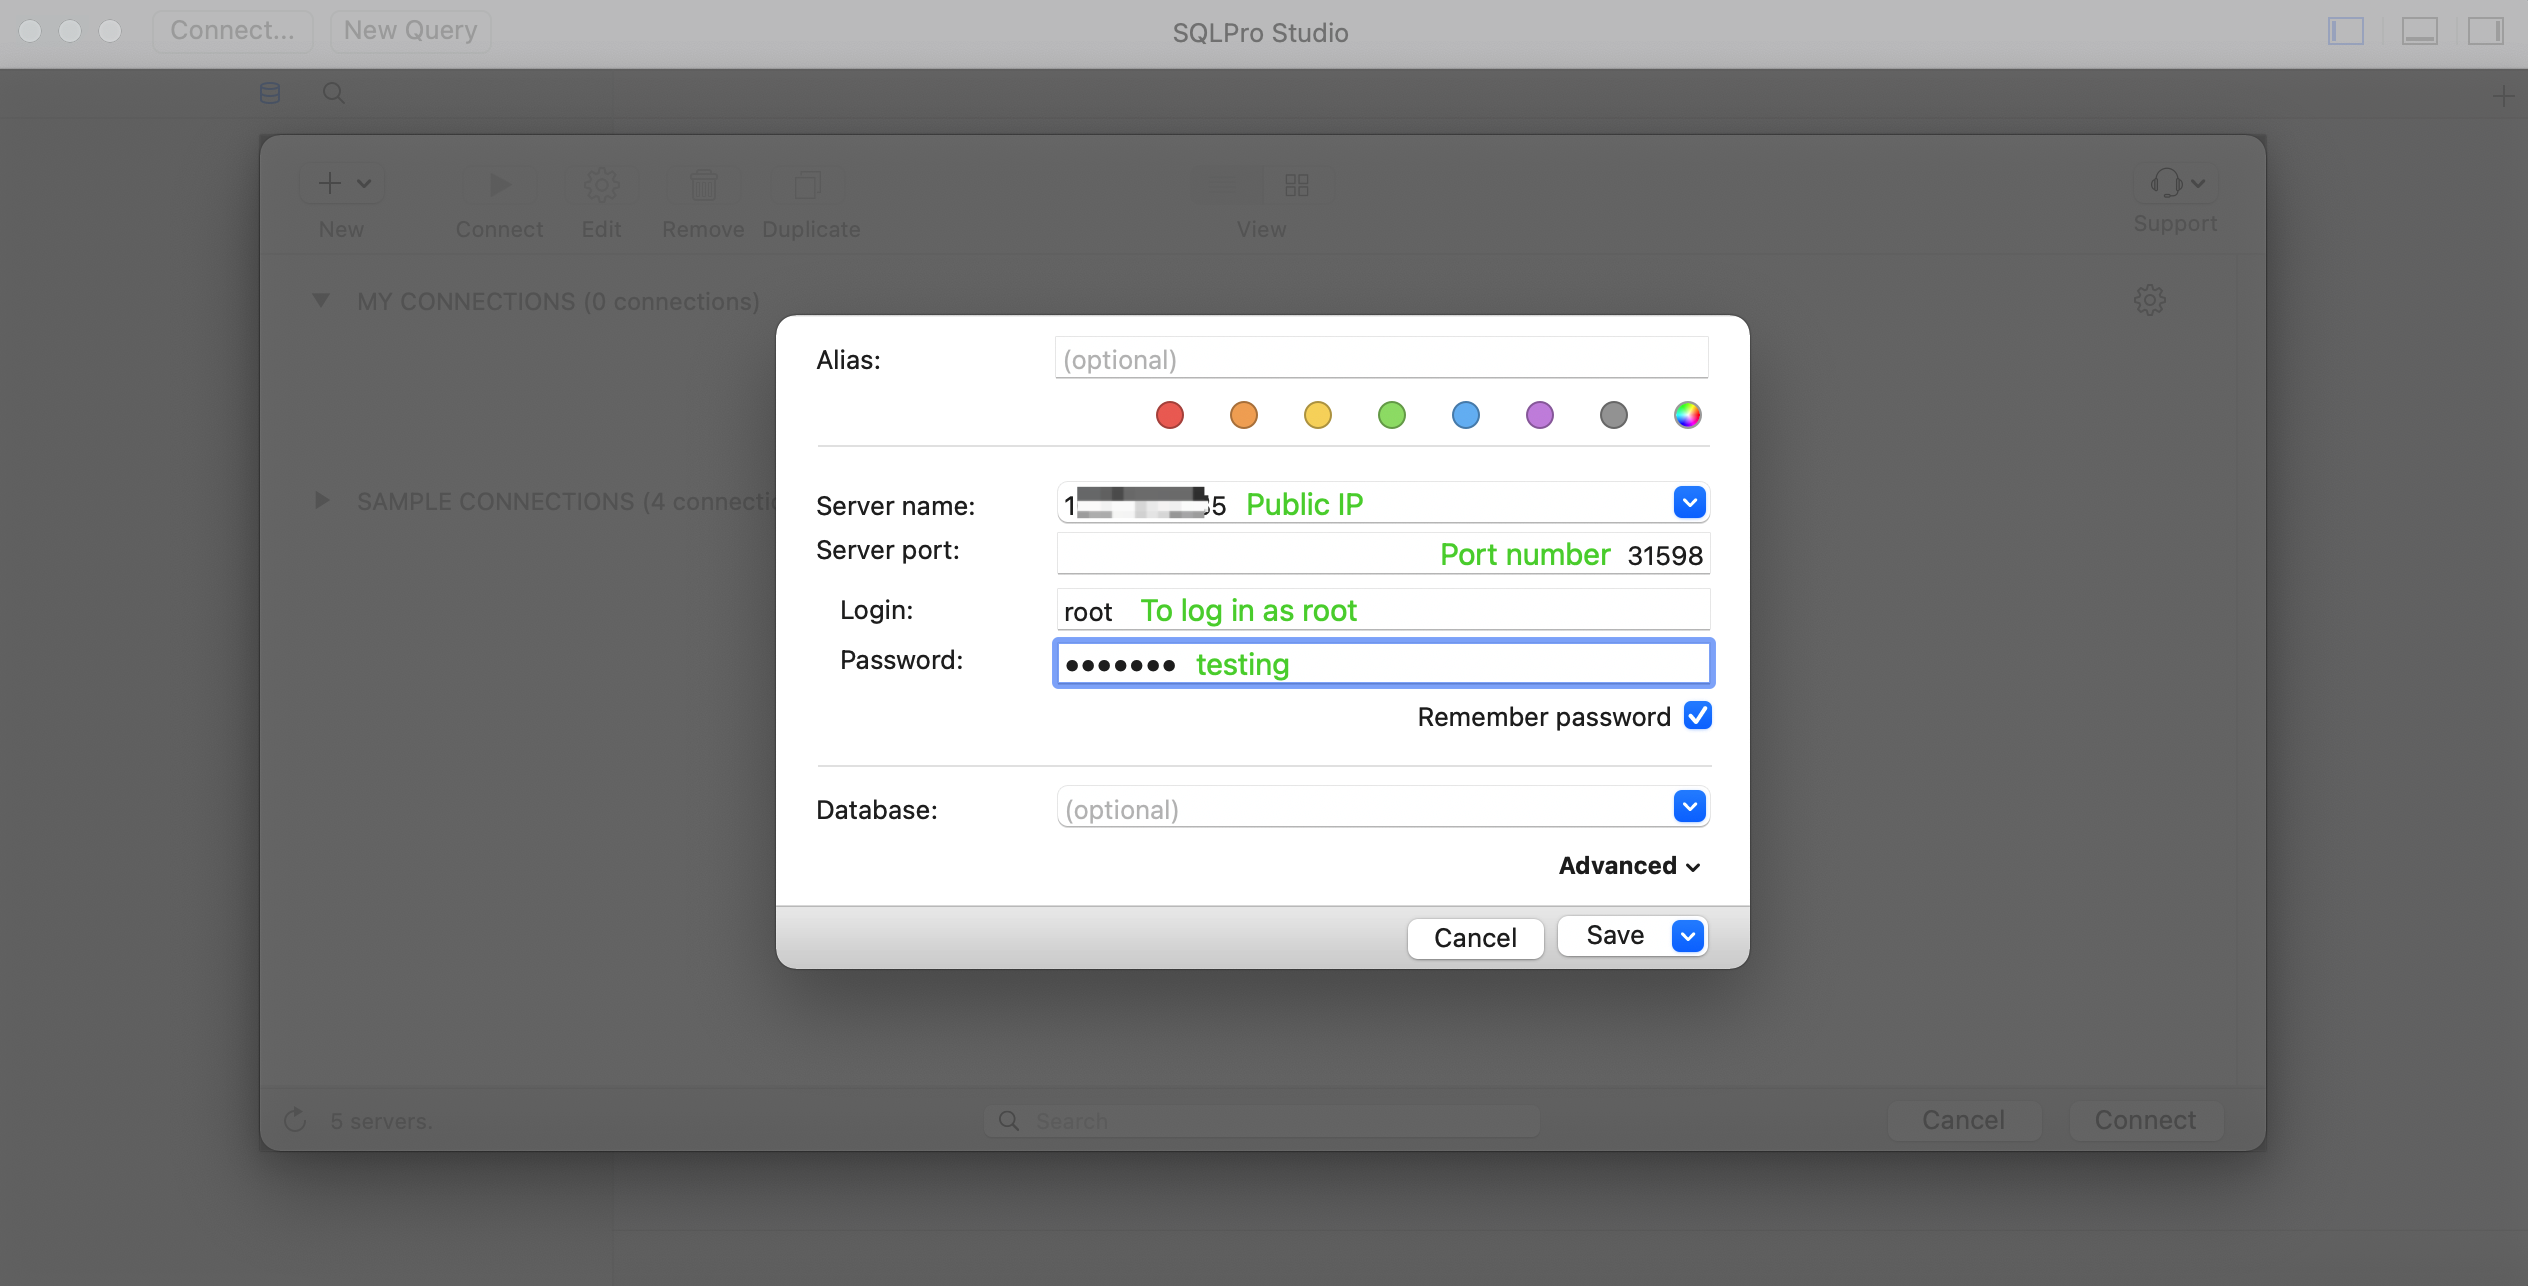Click the Edit gear icon
The width and height of the screenshot is (2528, 1286).
pos(601,184)
